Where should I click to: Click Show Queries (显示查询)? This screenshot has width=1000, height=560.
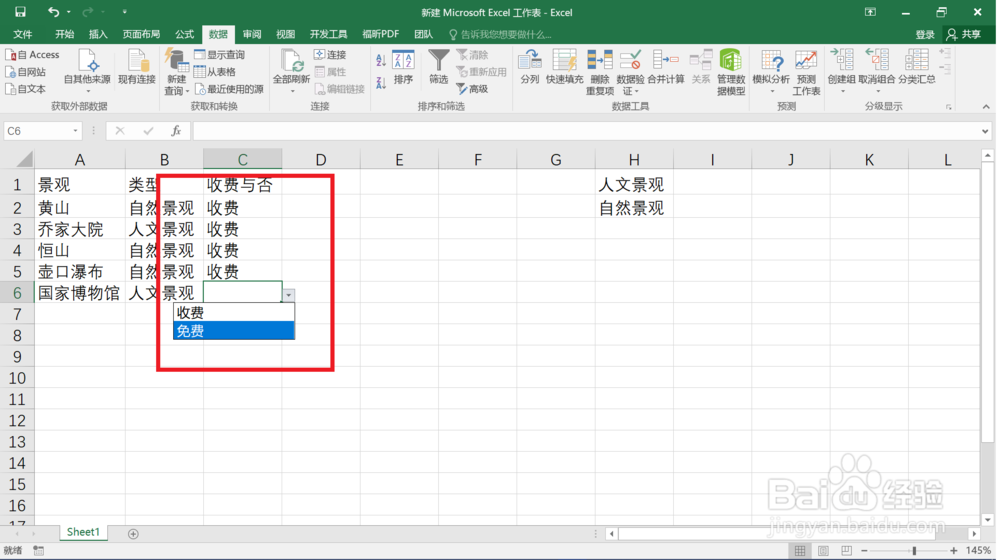(220, 55)
